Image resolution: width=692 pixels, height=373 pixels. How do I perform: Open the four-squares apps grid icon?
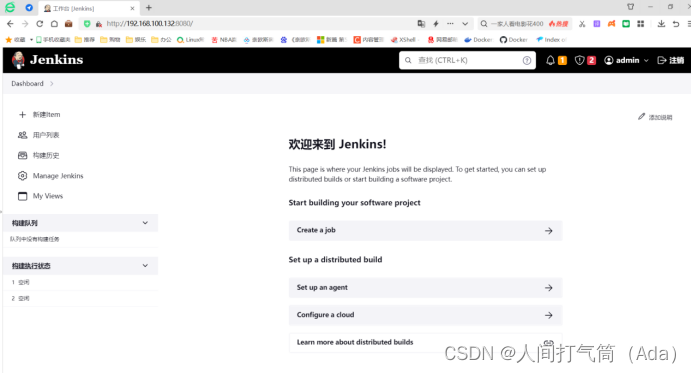[640, 24]
